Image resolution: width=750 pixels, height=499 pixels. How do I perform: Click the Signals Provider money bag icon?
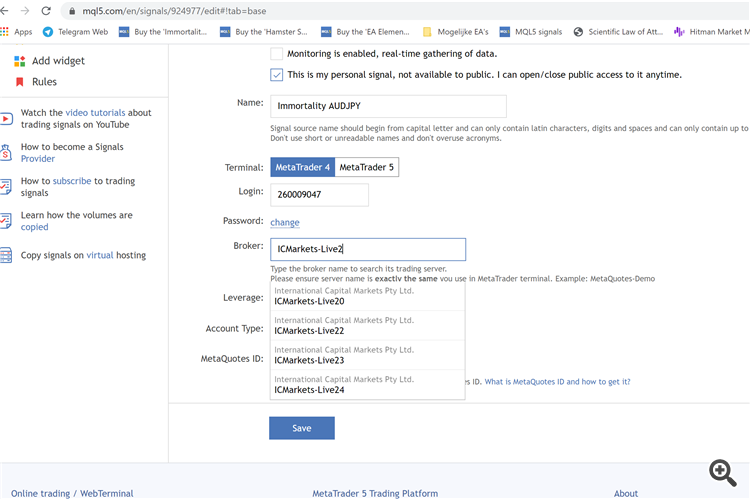click(x=6, y=153)
